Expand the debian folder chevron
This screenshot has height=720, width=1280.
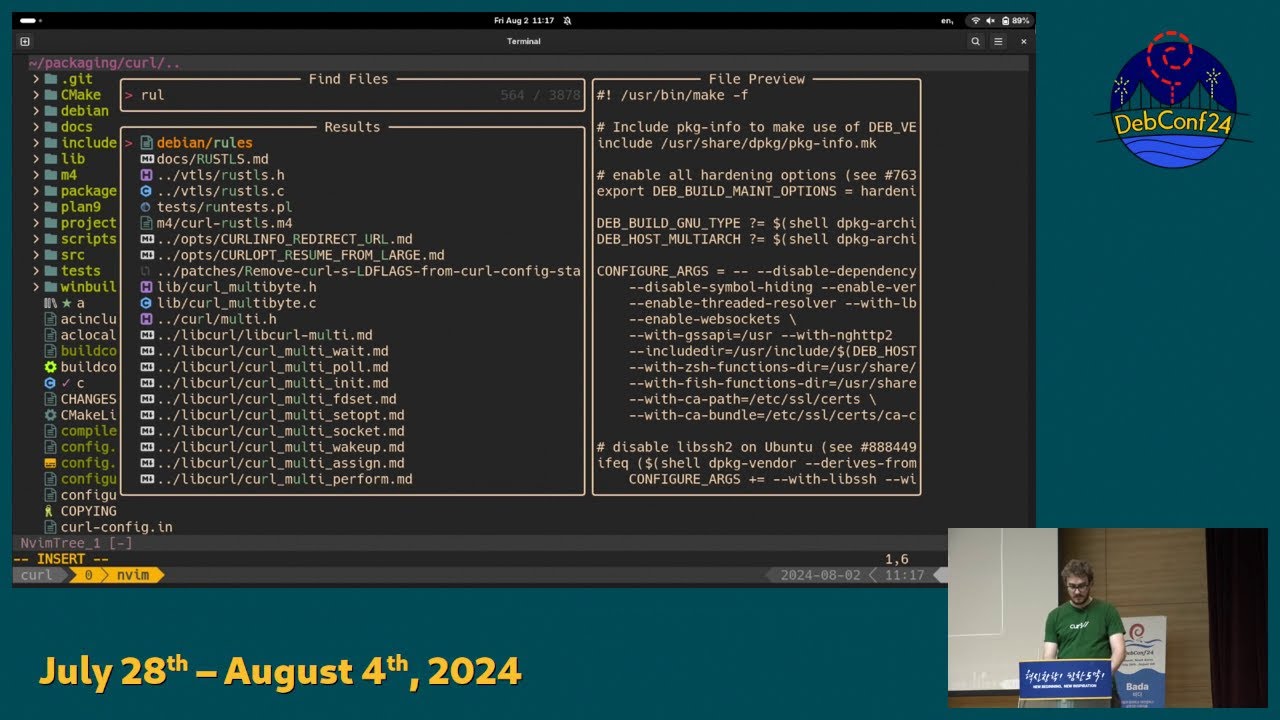[x=36, y=111]
